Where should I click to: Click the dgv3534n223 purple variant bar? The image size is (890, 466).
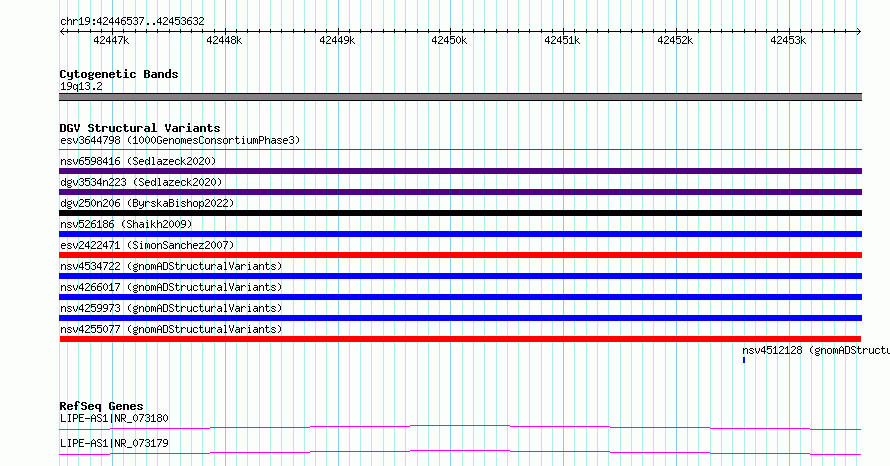click(x=460, y=192)
